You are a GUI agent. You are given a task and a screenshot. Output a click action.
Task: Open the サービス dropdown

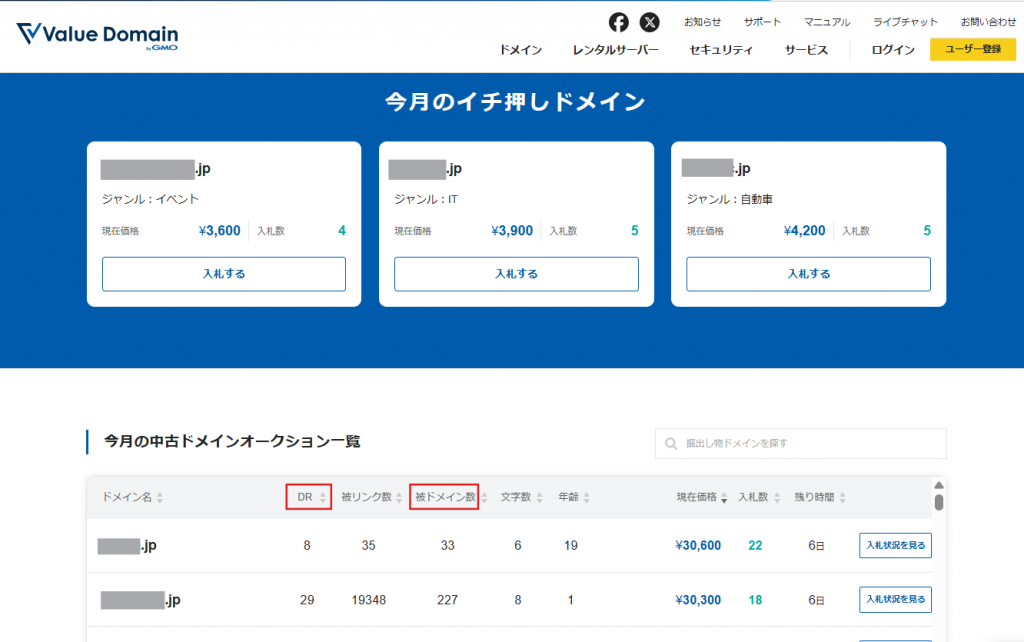pyautogui.click(x=806, y=48)
